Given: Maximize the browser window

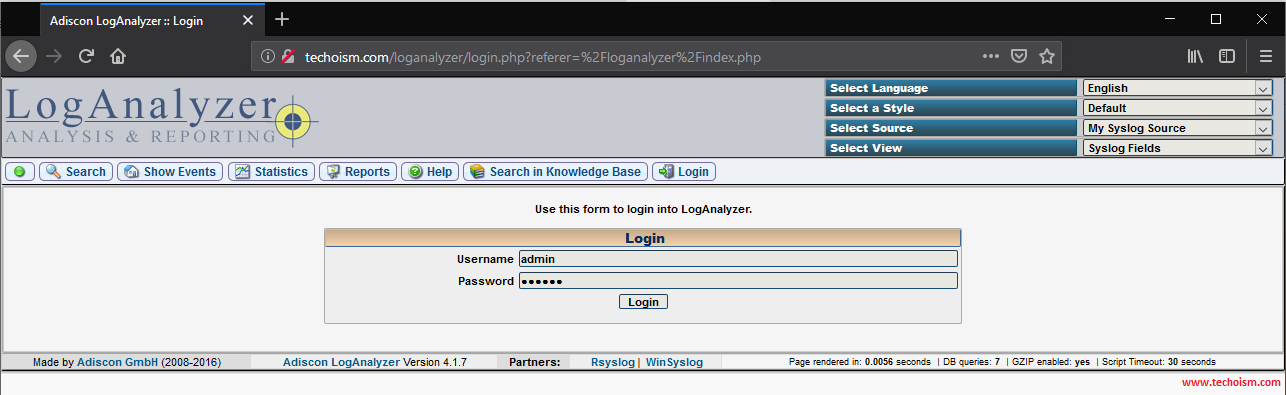Looking at the screenshot, I should 1216,18.
